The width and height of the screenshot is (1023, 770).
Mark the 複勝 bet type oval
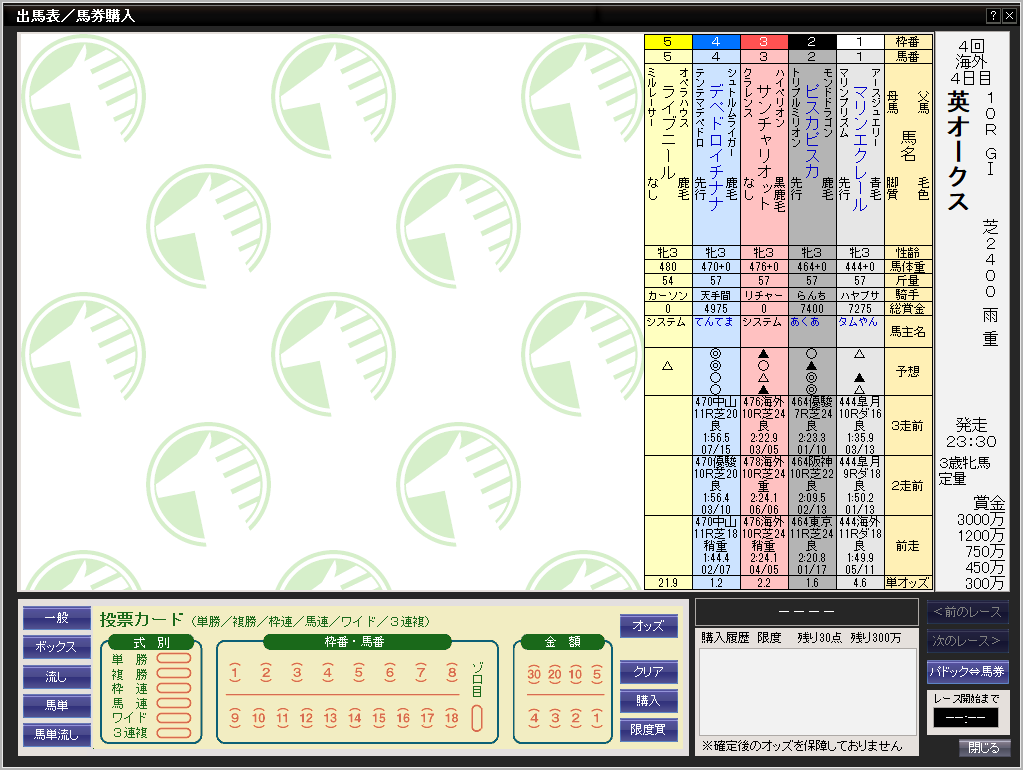173,674
